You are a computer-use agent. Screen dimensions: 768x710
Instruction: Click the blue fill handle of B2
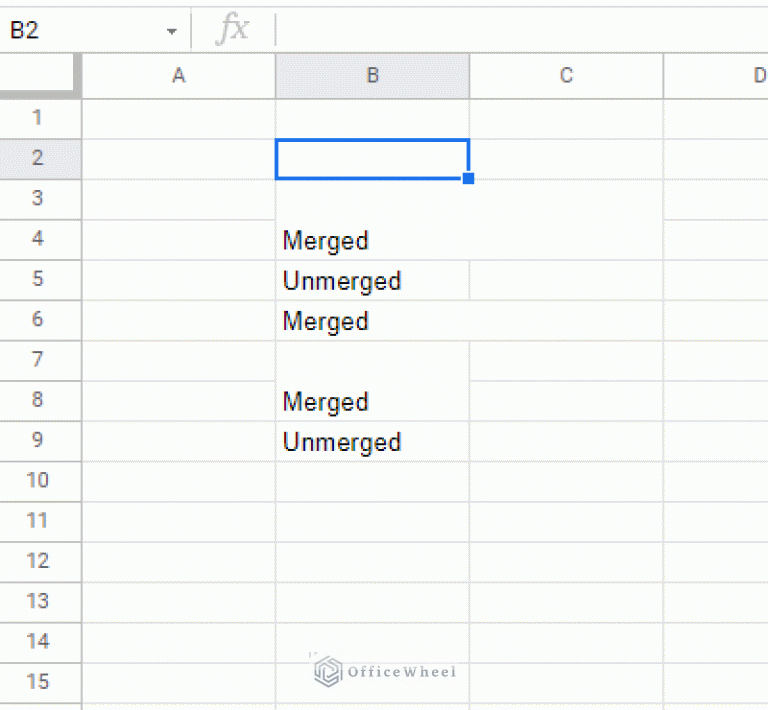(468, 178)
